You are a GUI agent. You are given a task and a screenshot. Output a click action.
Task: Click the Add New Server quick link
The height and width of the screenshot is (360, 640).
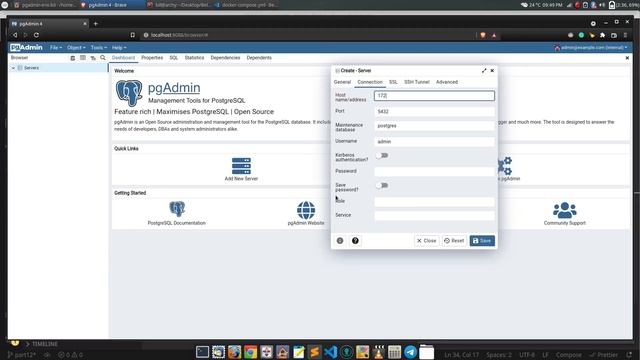tap(241, 169)
